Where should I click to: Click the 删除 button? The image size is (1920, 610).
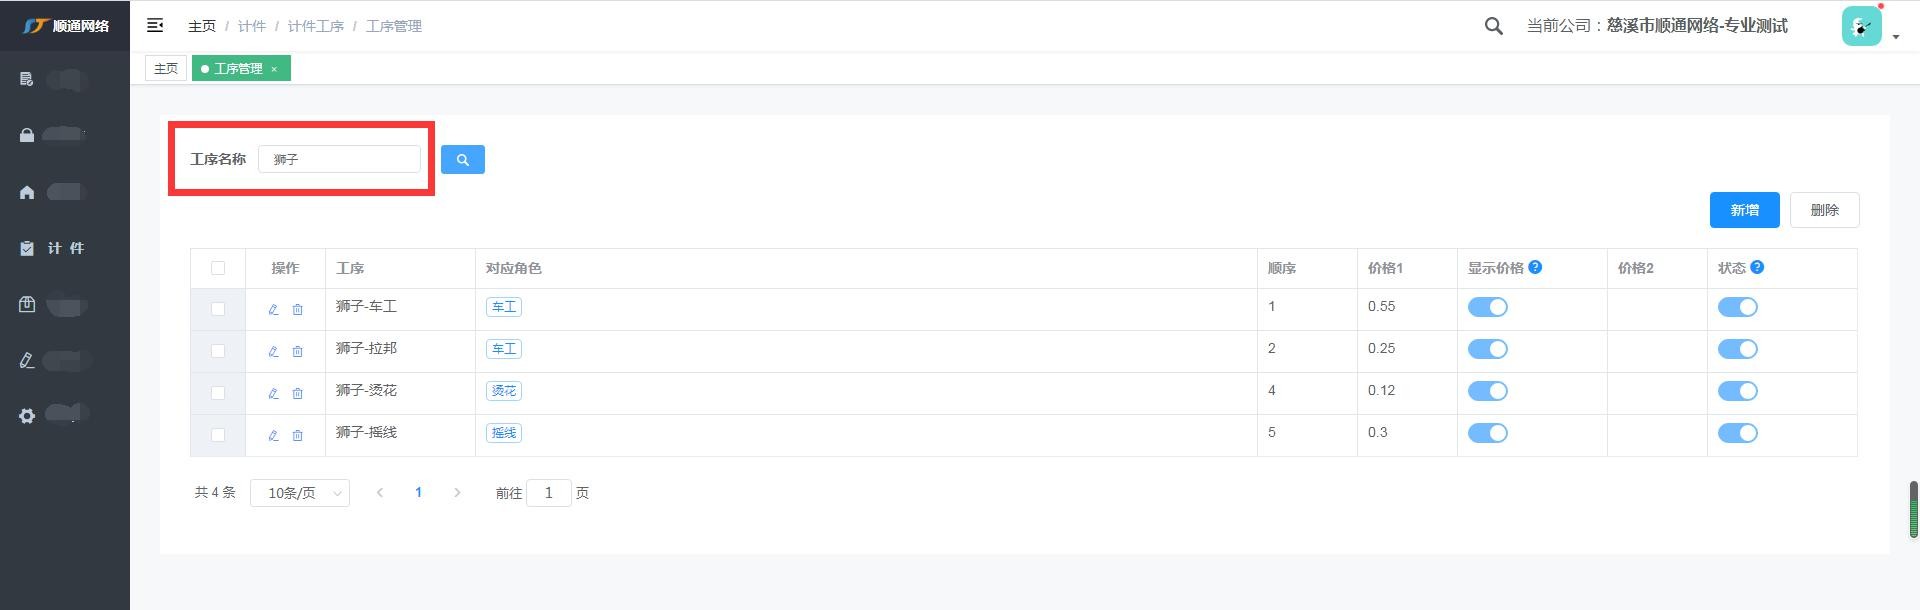pos(1824,210)
